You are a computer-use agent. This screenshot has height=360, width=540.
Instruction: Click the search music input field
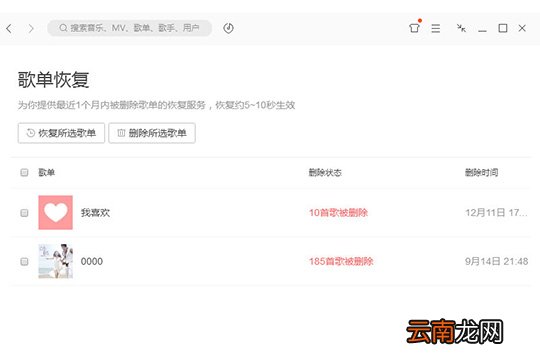[129, 28]
